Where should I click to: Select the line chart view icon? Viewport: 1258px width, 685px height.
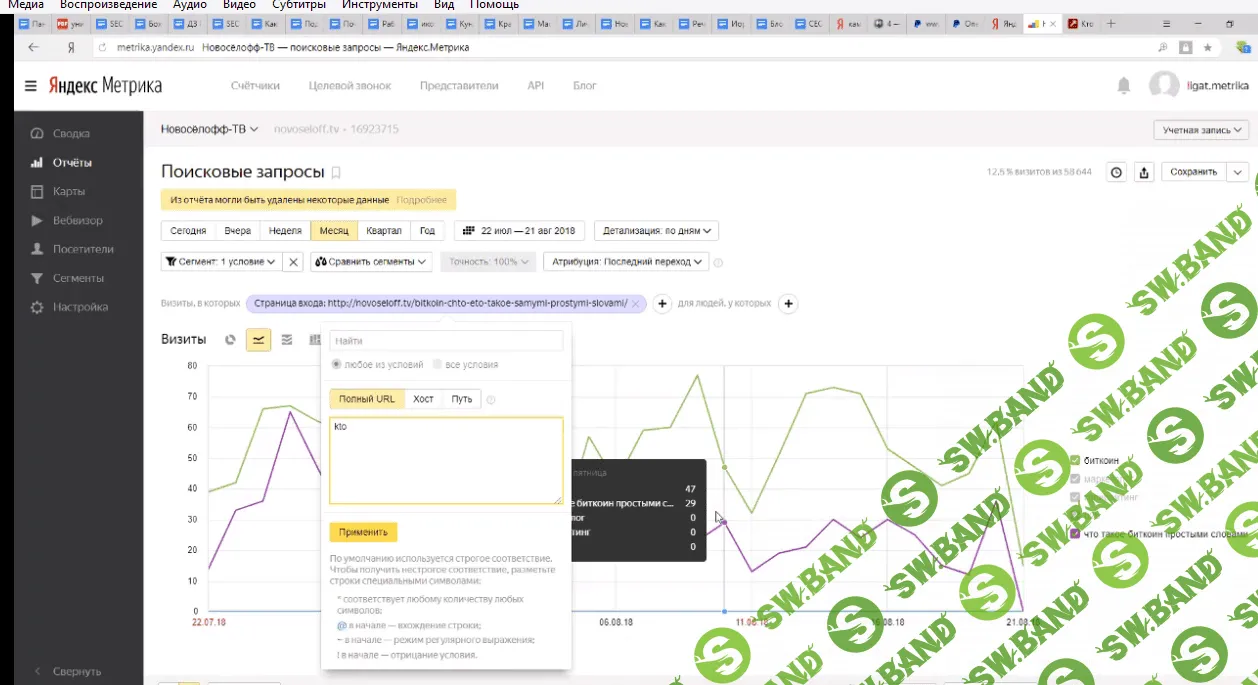click(x=258, y=340)
